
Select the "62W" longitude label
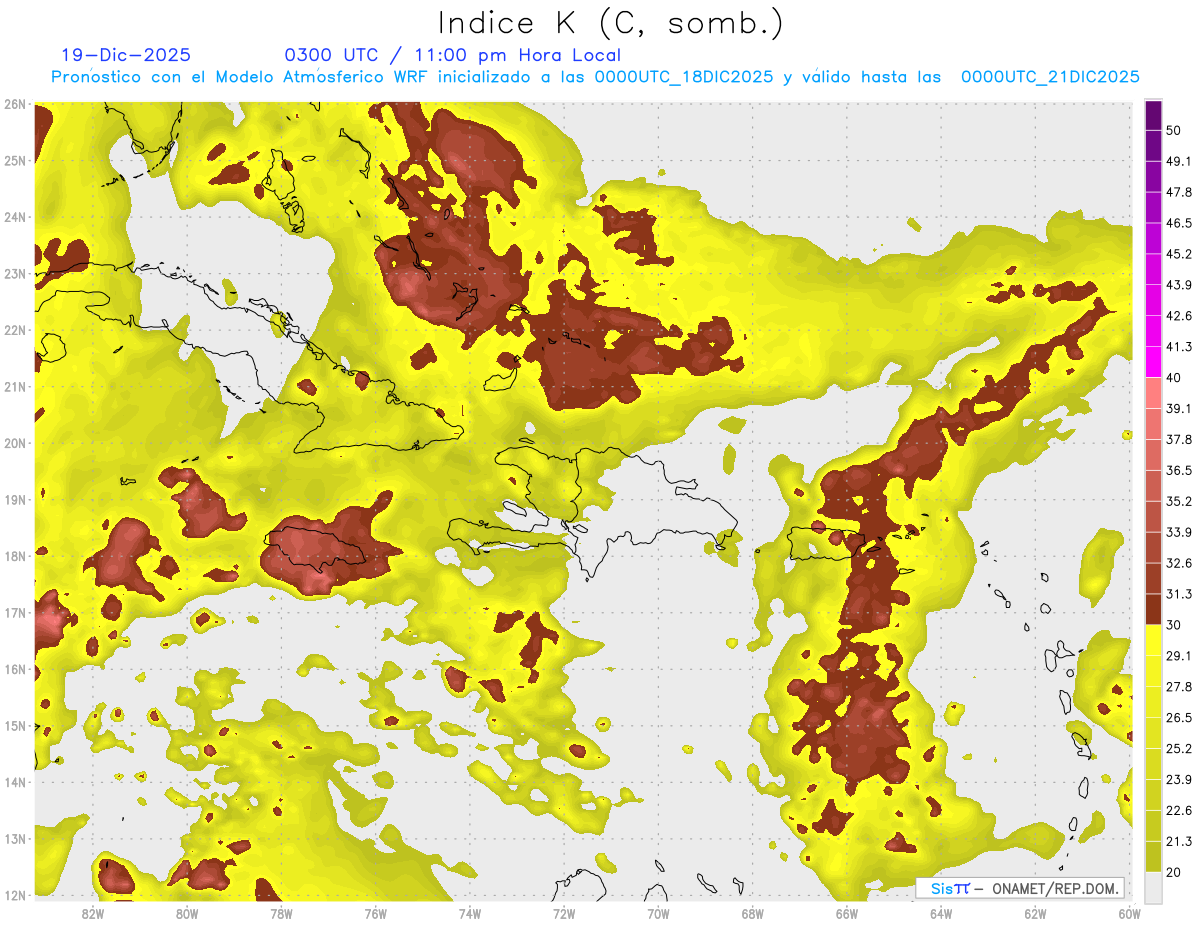click(1035, 914)
